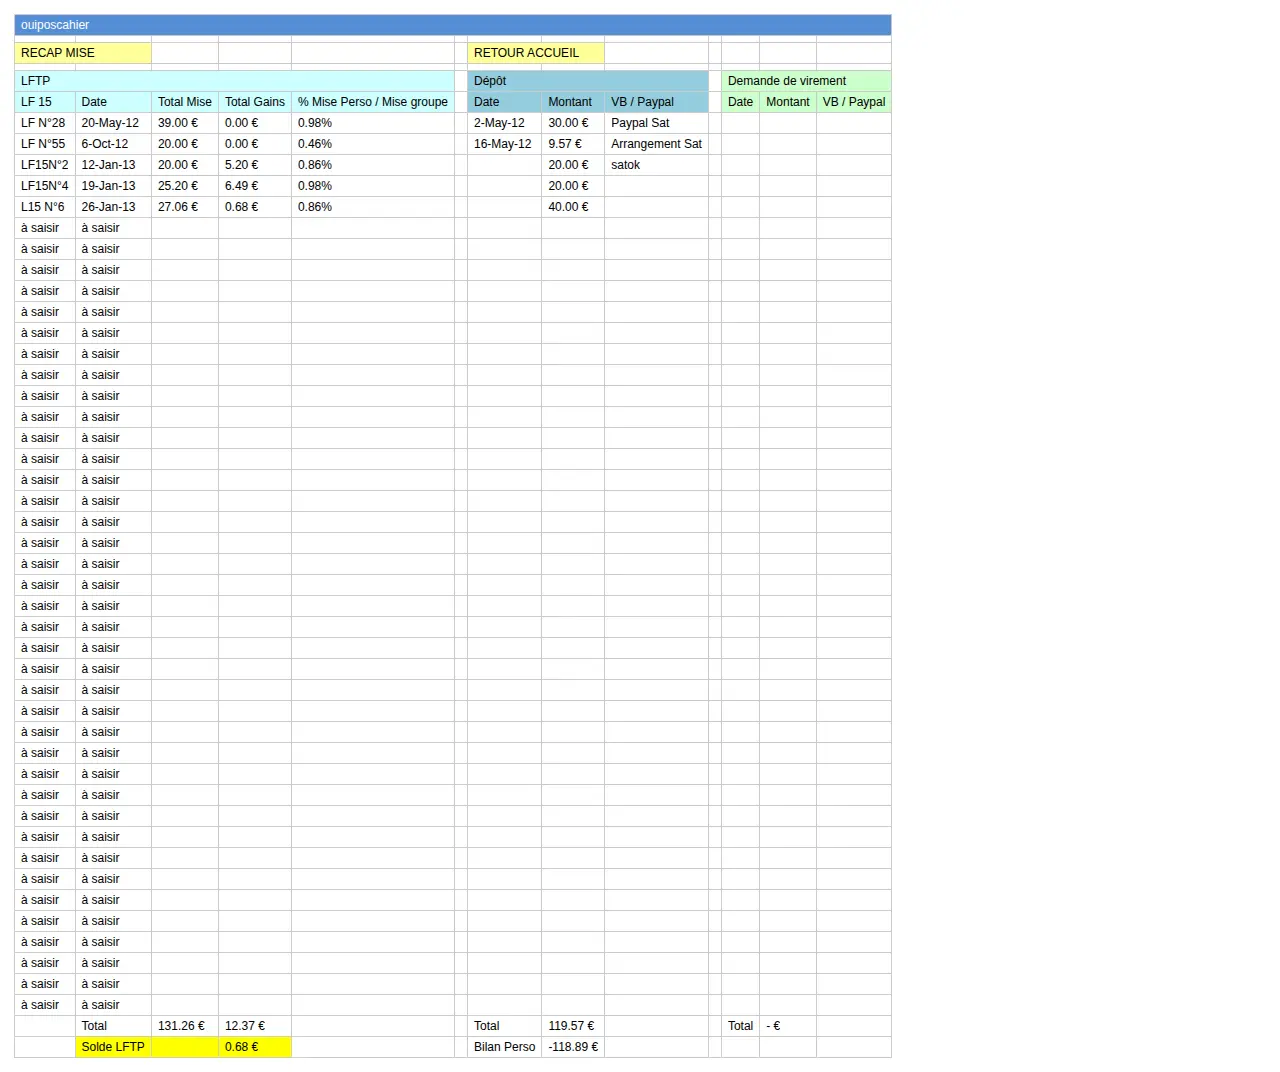Click the 0.46% percentage cell

tap(373, 144)
